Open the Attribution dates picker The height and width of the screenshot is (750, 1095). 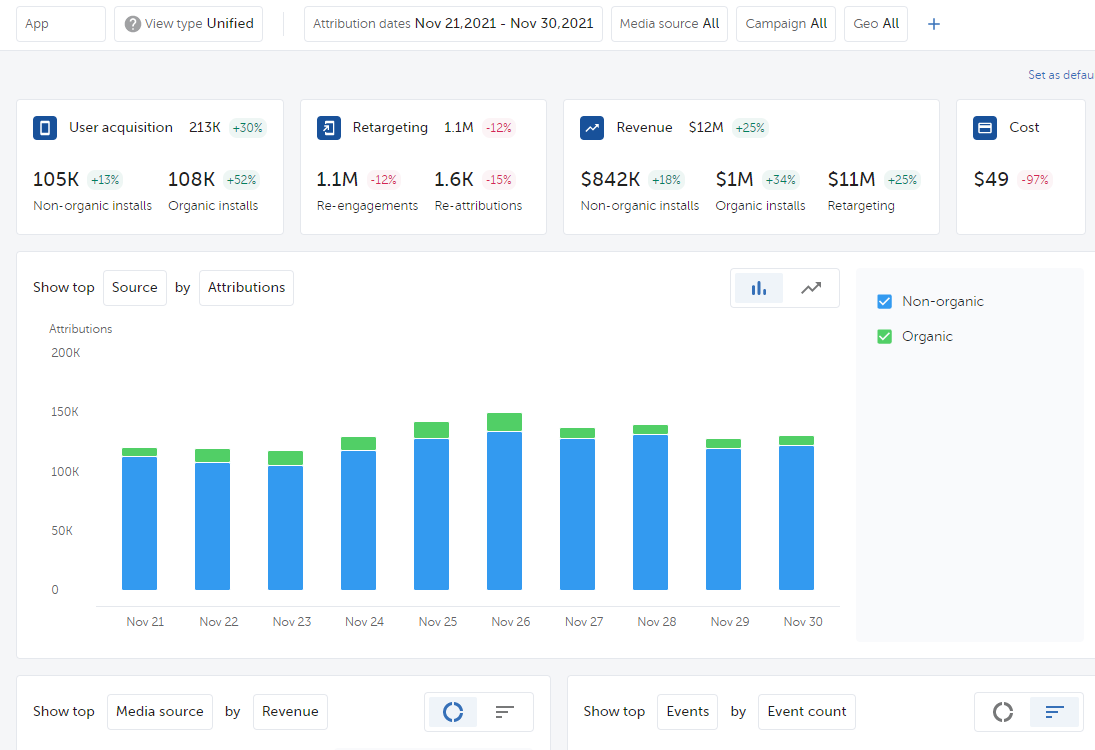point(452,24)
